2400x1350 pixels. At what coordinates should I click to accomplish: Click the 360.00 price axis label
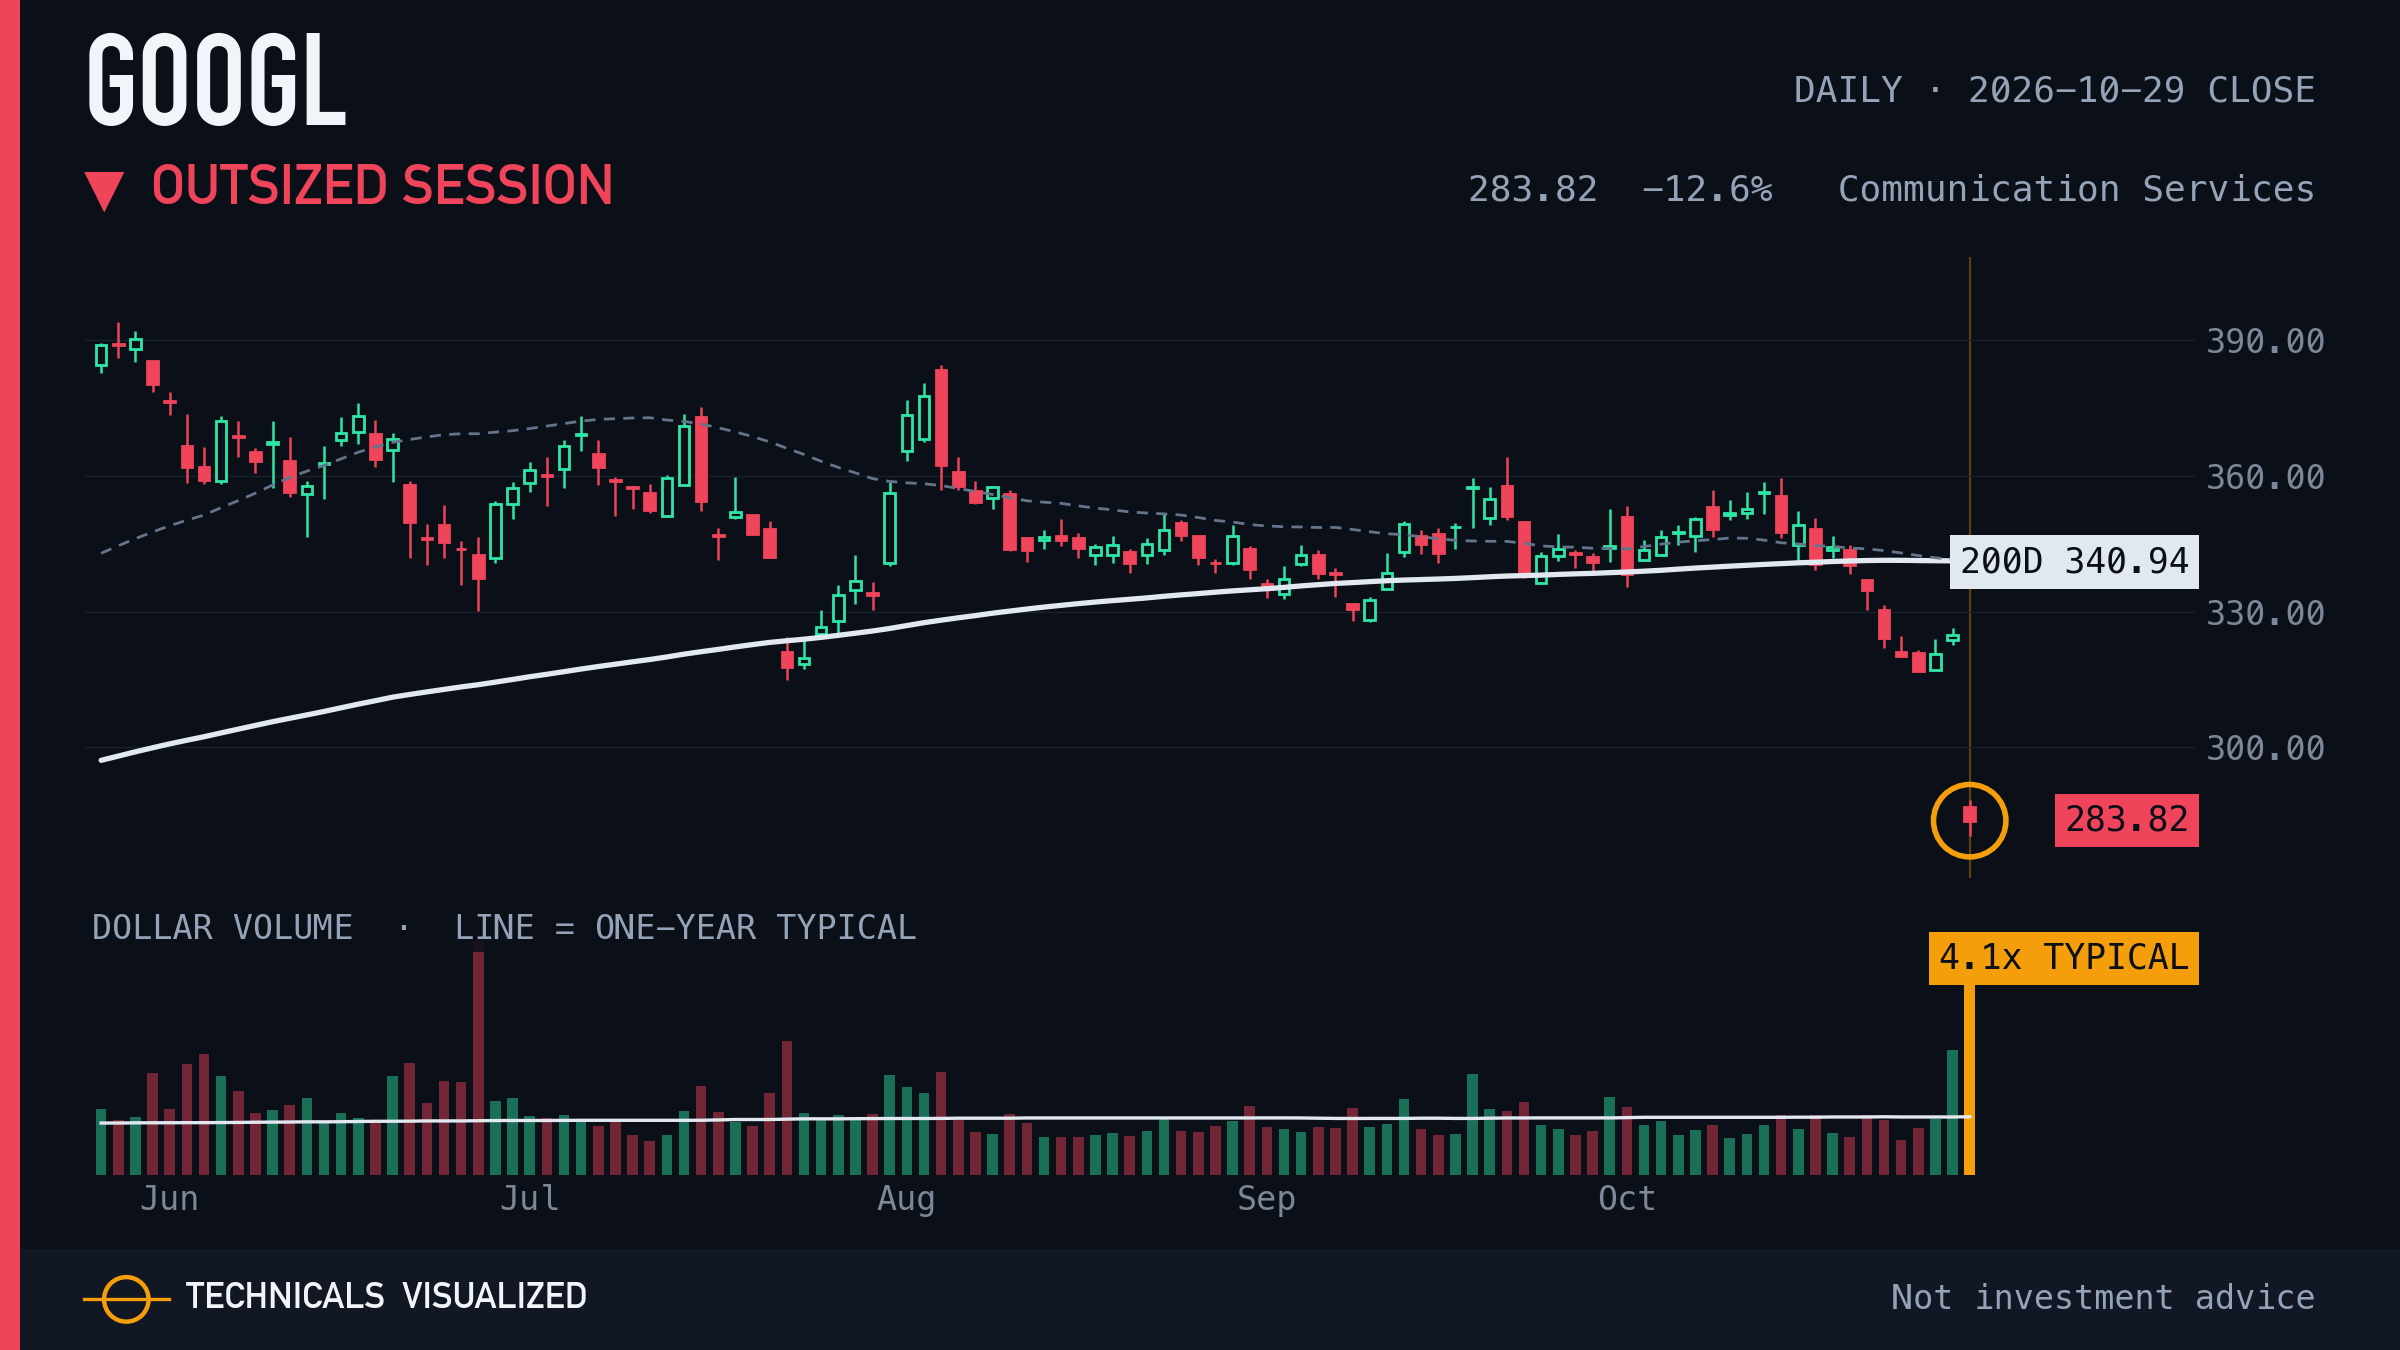2265,477
